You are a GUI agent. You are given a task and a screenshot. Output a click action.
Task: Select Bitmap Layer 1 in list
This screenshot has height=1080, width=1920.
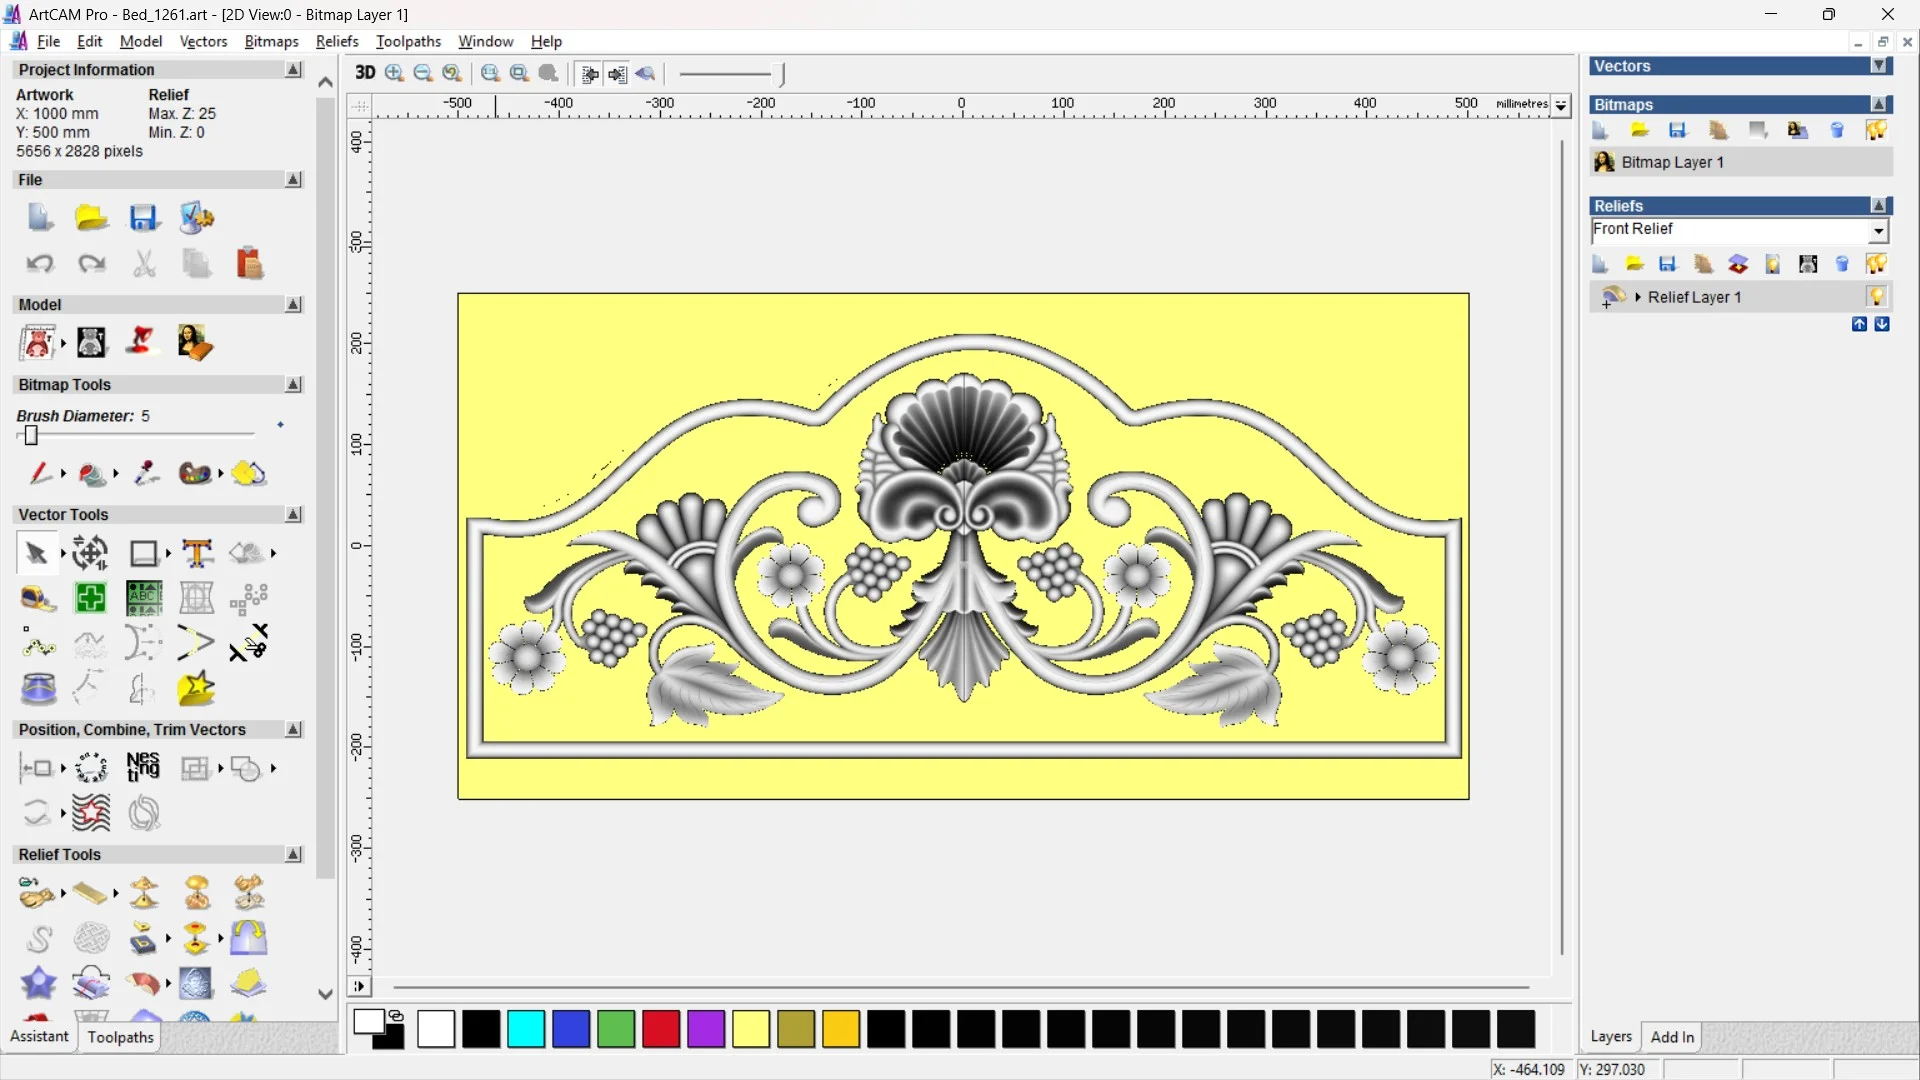click(1672, 162)
